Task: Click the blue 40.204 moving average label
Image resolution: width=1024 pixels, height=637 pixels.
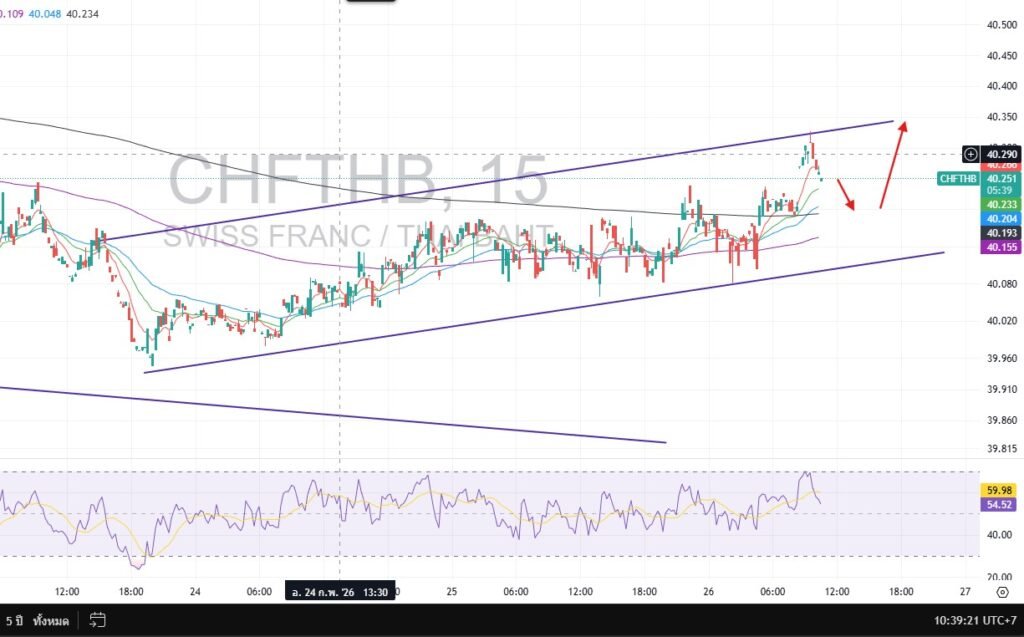Action: click(1001, 218)
